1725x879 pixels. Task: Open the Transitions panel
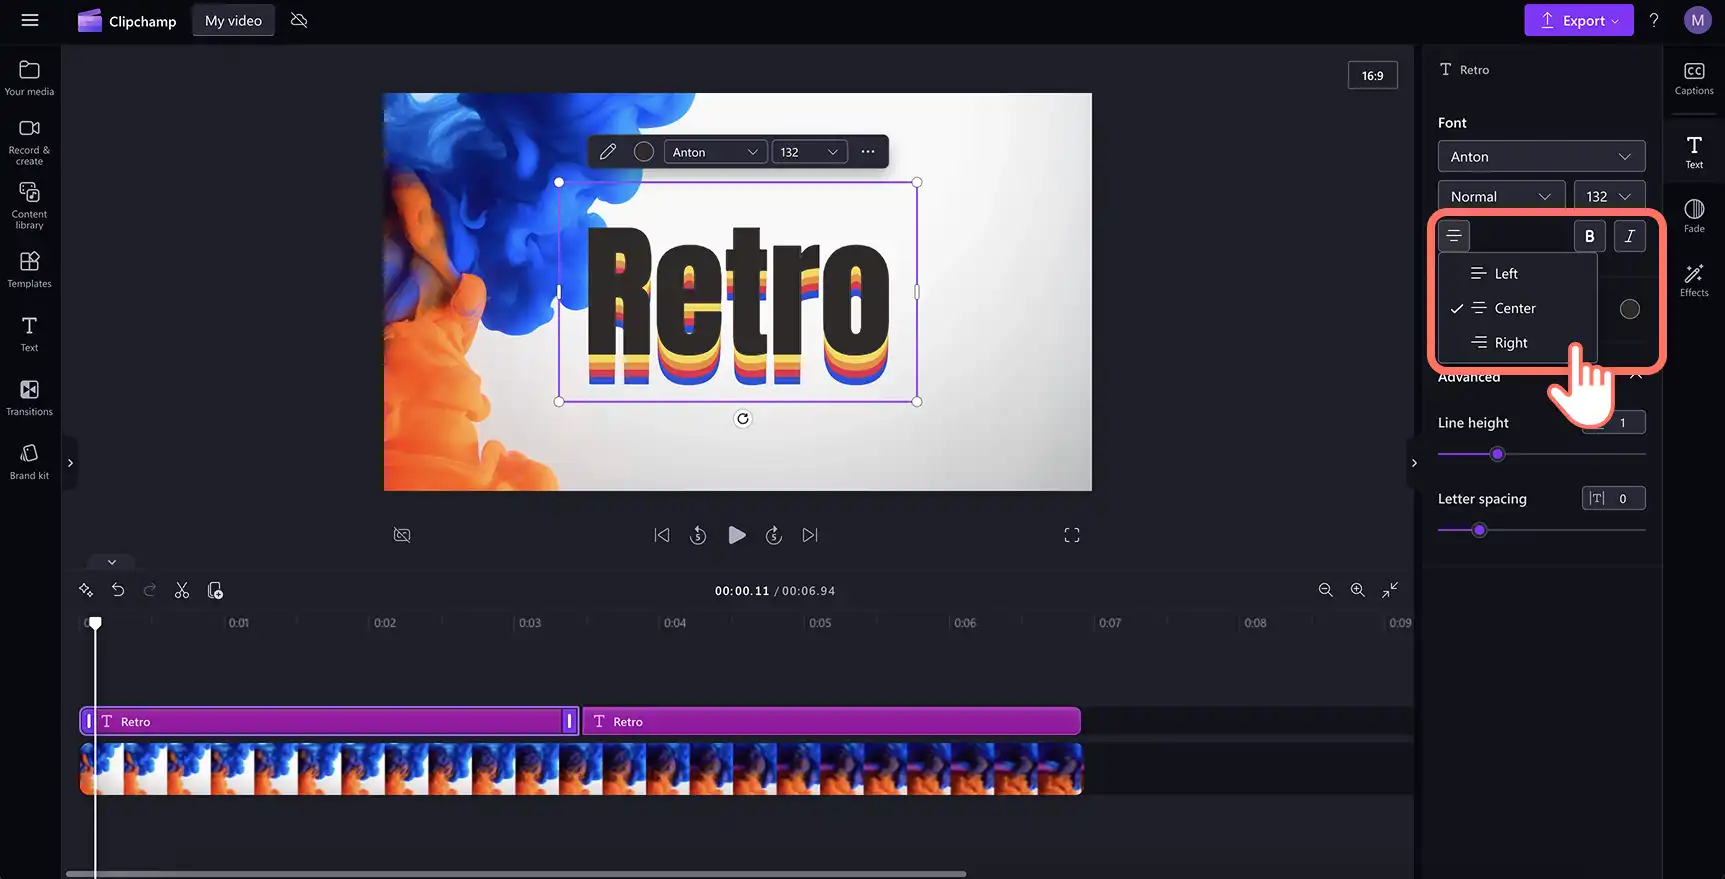(29, 397)
